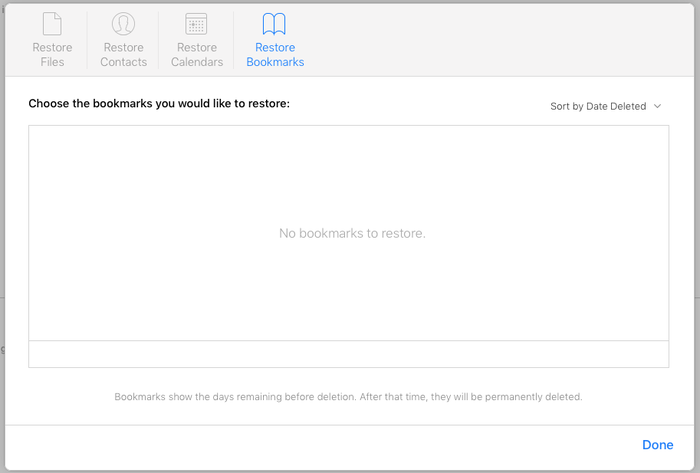This screenshot has height=473, width=700.
Task: Click the Restore Calendars calendar icon
Action: pyautogui.click(x=196, y=24)
